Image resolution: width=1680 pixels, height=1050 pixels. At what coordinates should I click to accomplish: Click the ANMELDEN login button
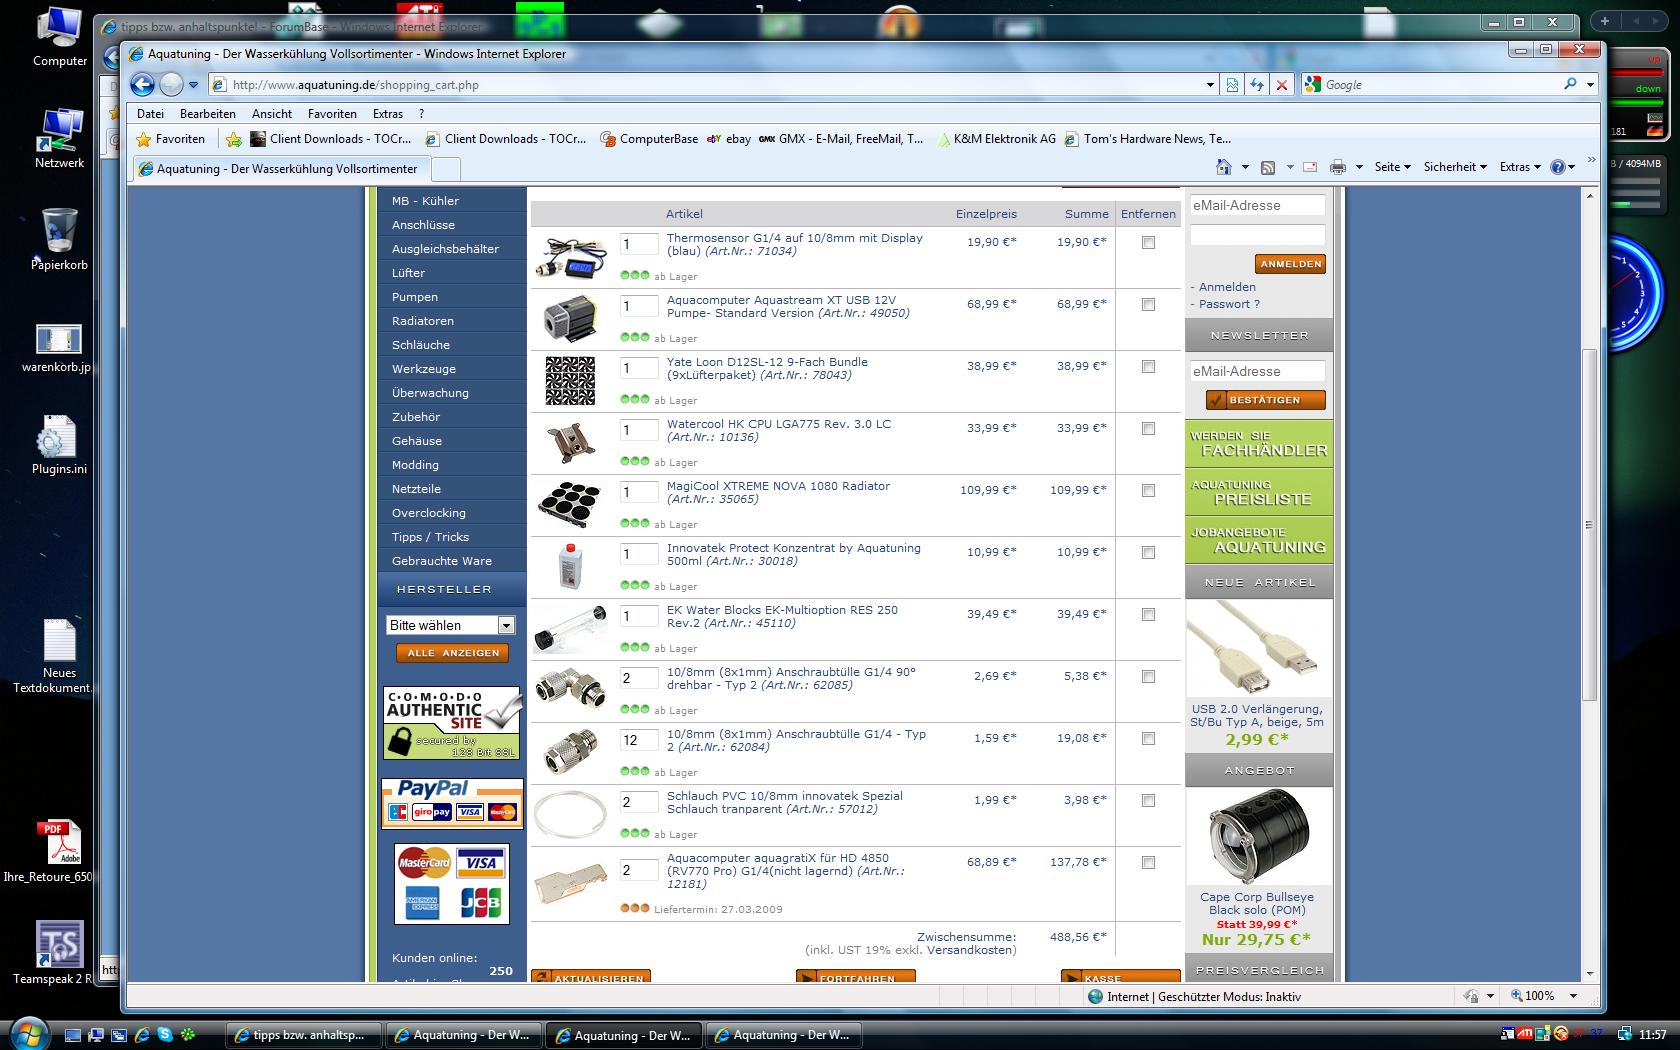(x=1290, y=264)
